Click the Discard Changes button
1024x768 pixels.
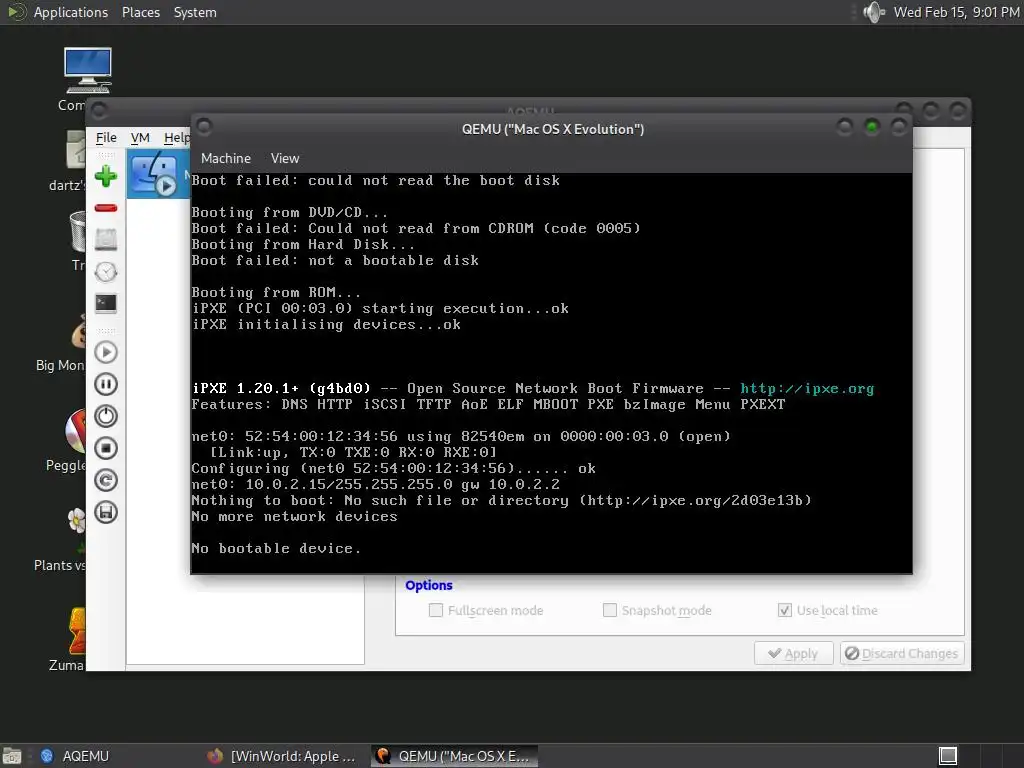click(902, 654)
